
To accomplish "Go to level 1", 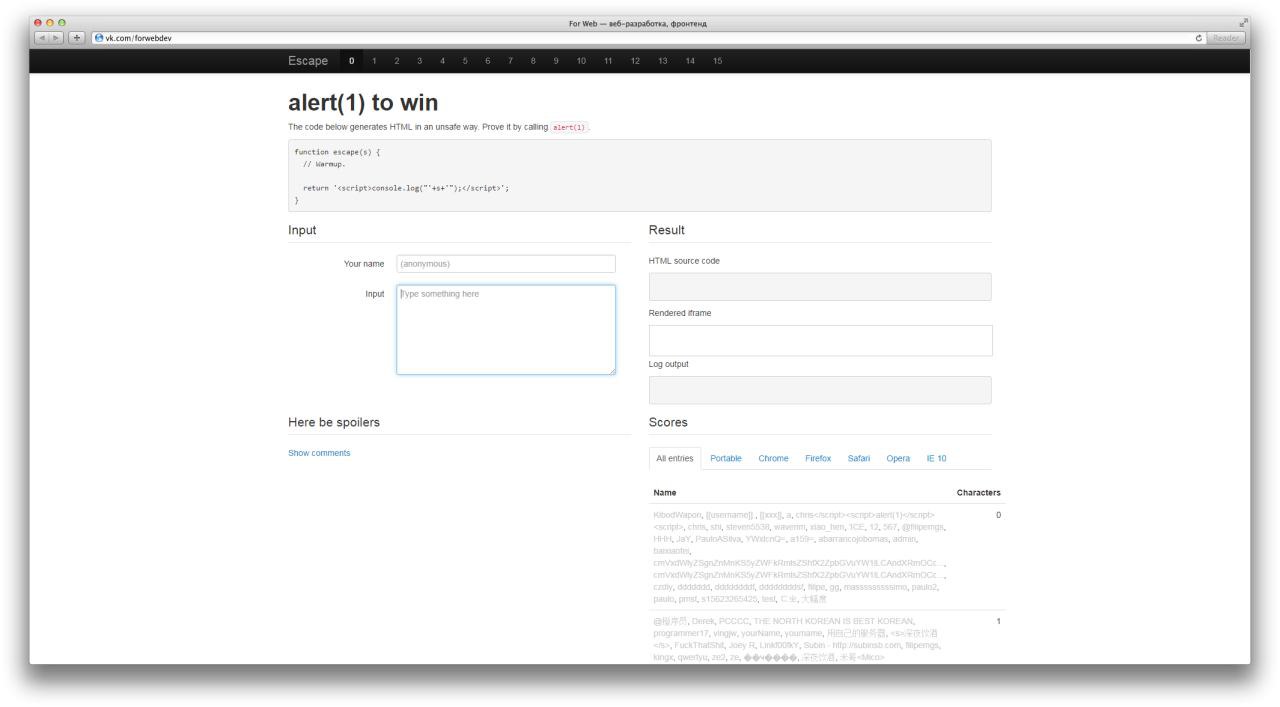I will (374, 61).
